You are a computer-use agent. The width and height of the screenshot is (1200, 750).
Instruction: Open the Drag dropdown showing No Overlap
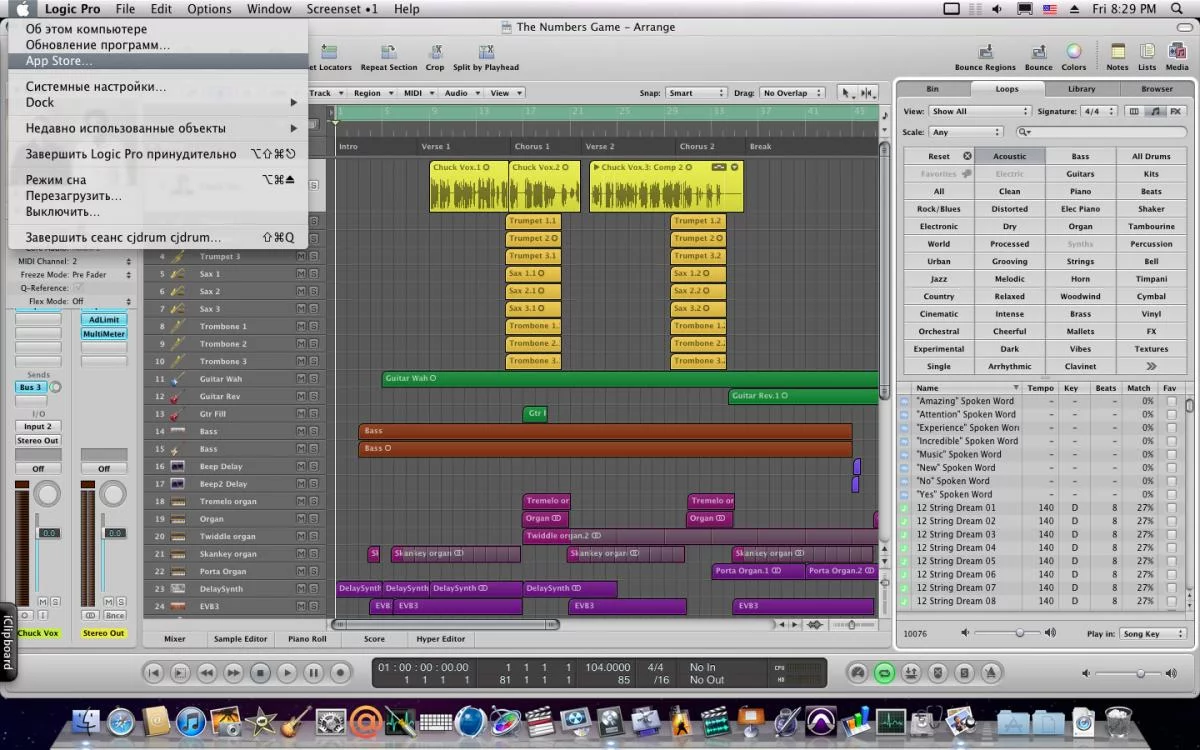(x=791, y=93)
